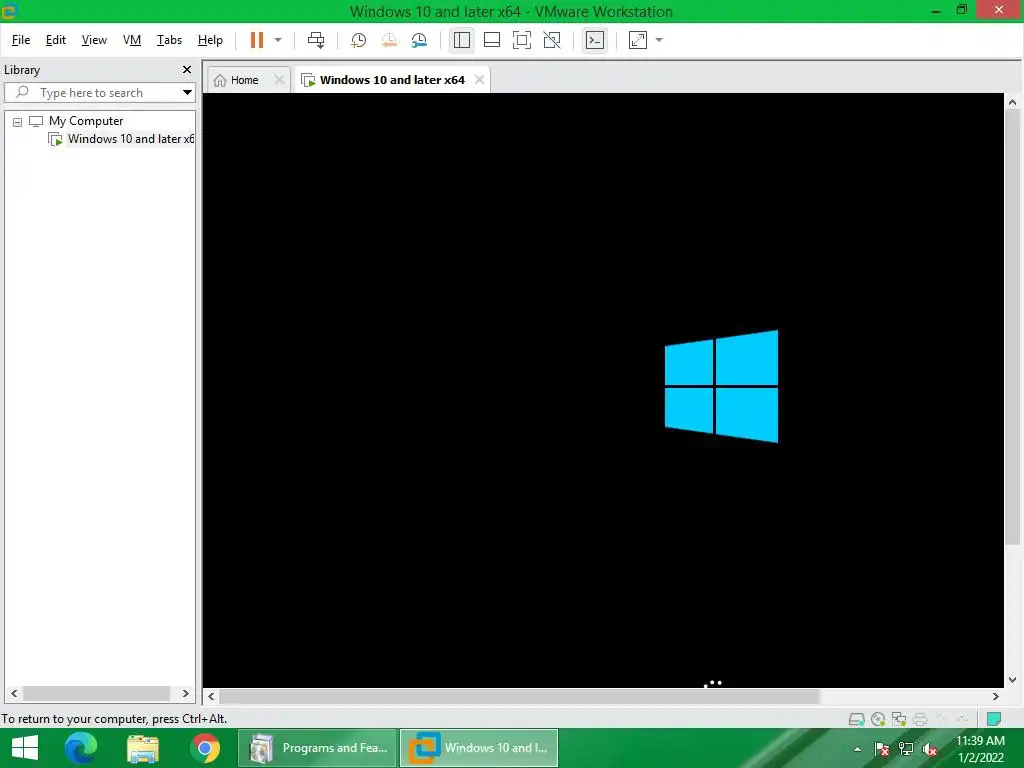This screenshot has width=1024, height=768.
Task: Open the View menu
Action: tap(94, 40)
